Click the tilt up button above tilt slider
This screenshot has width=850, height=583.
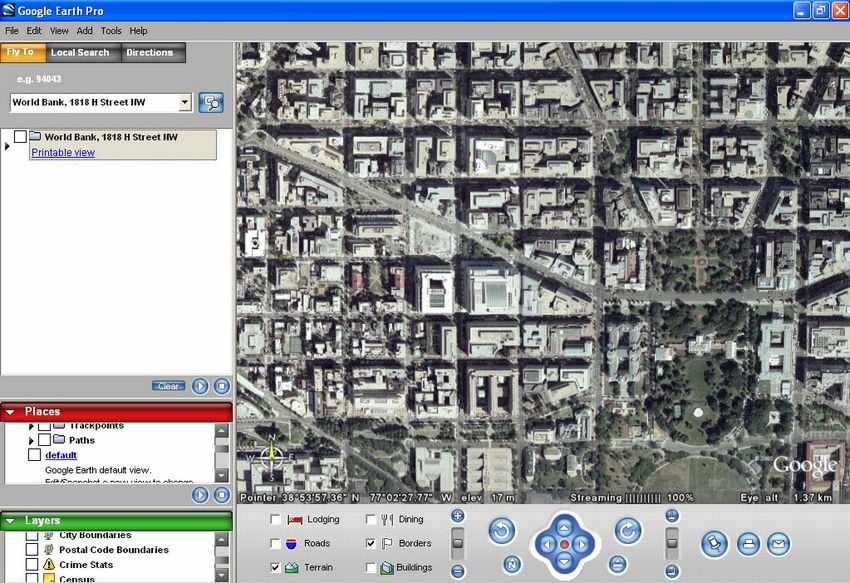pos(672,516)
